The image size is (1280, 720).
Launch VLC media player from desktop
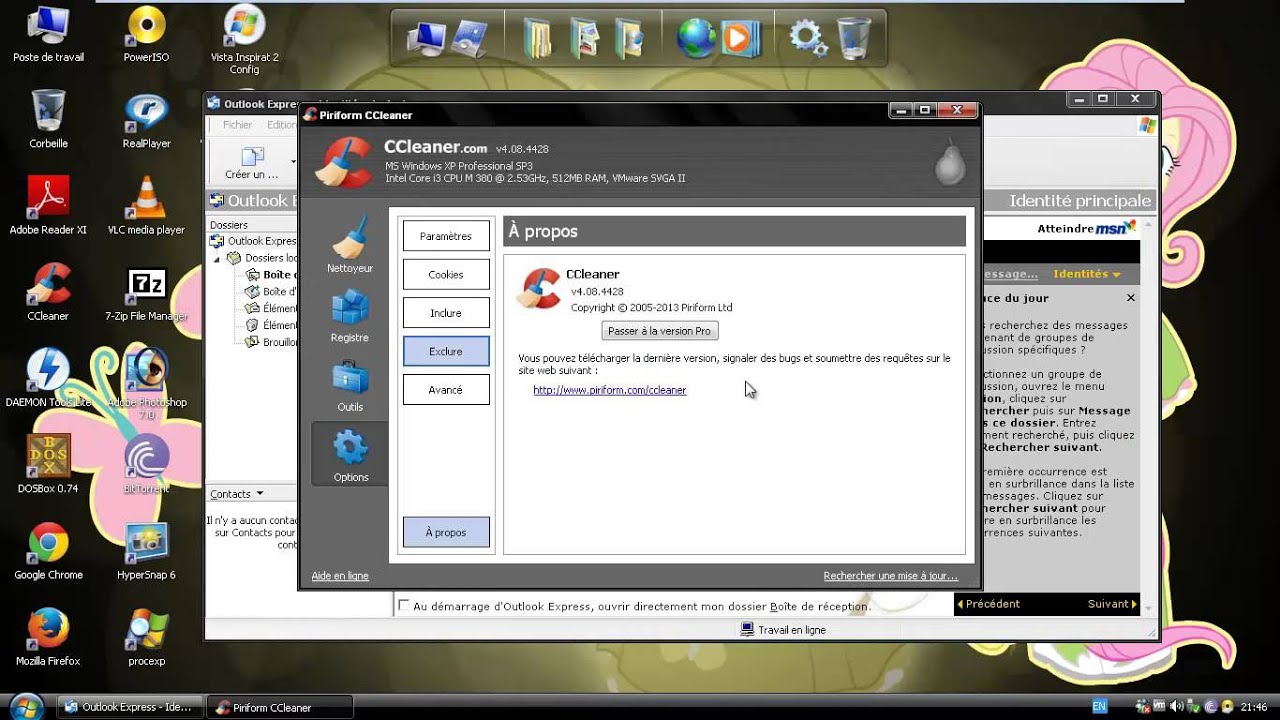coord(146,206)
